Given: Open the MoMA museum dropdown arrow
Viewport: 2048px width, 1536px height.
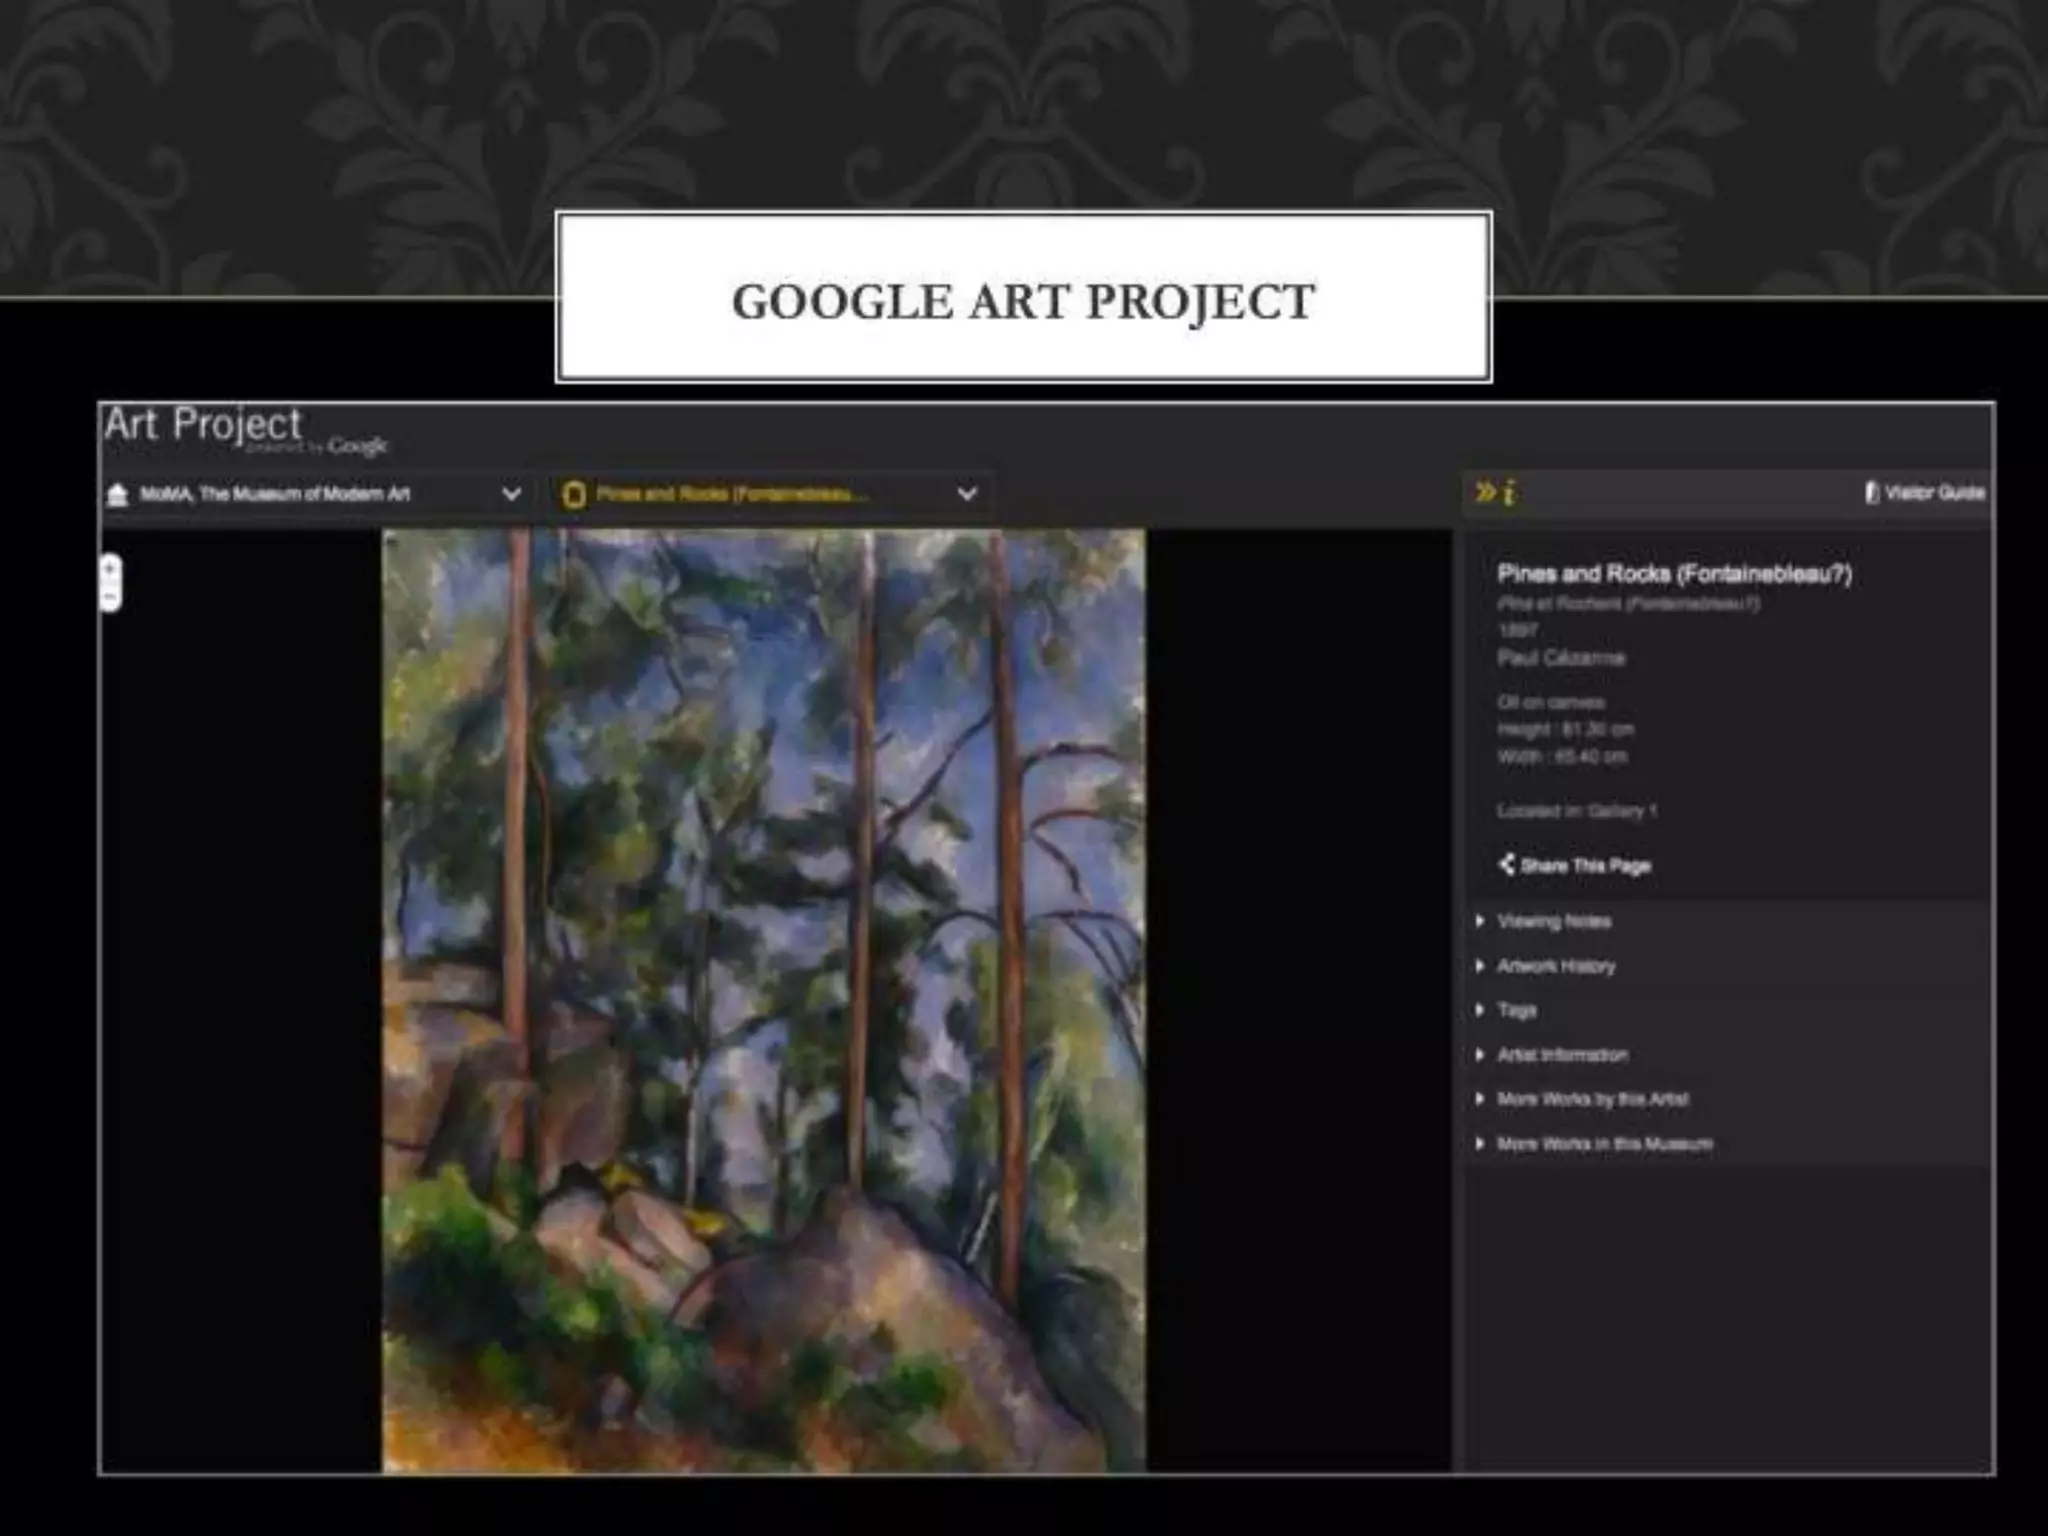Looking at the screenshot, I should [511, 494].
